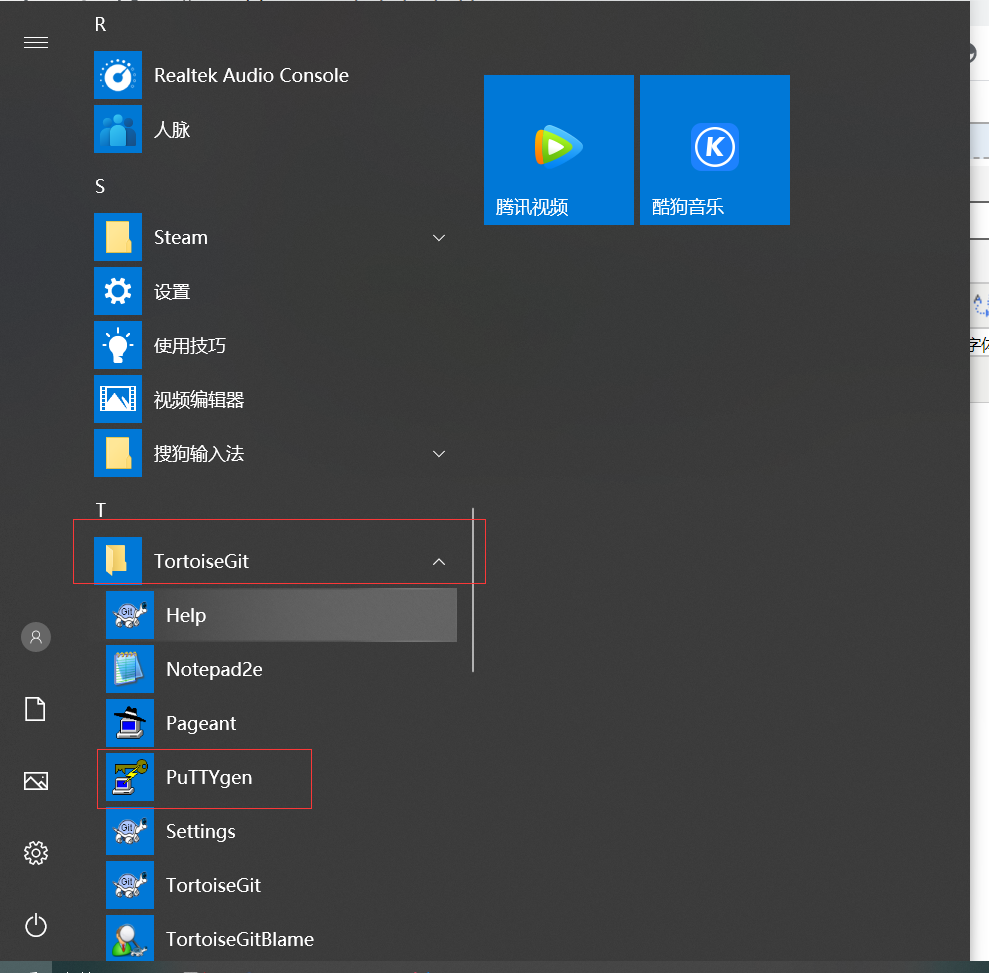Open the hamburger menu at top left

point(36,42)
